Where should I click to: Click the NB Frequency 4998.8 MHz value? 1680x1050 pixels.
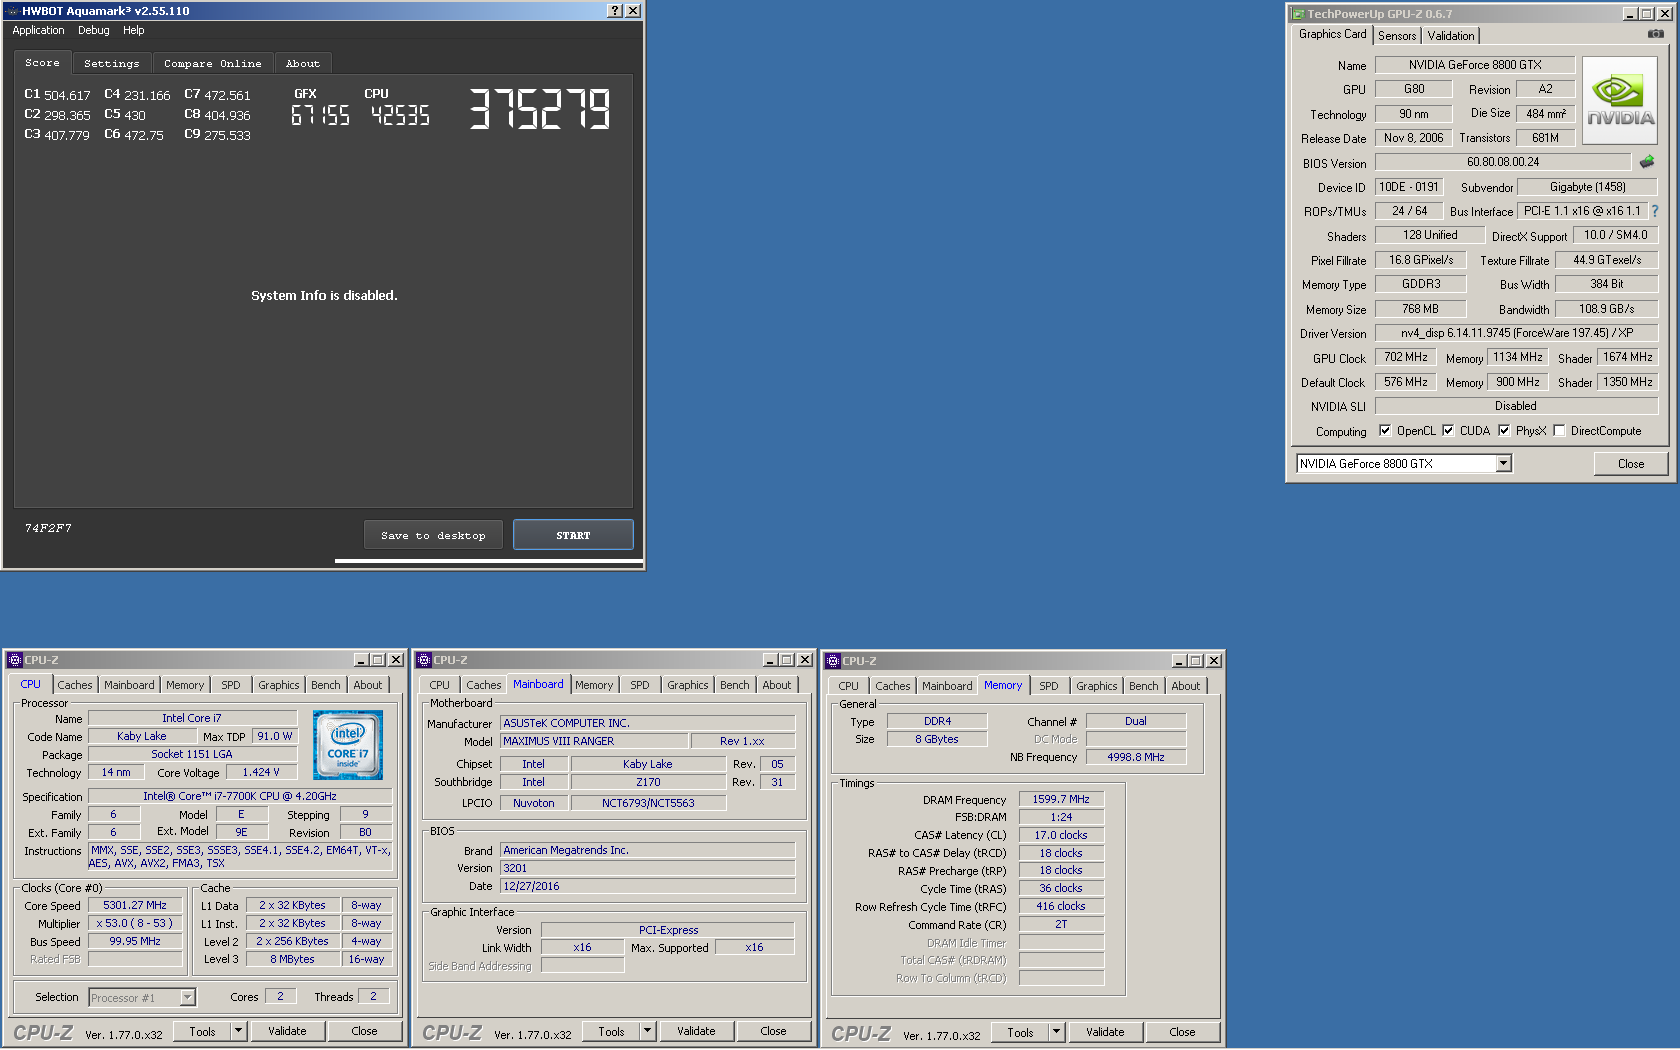[1136, 757]
